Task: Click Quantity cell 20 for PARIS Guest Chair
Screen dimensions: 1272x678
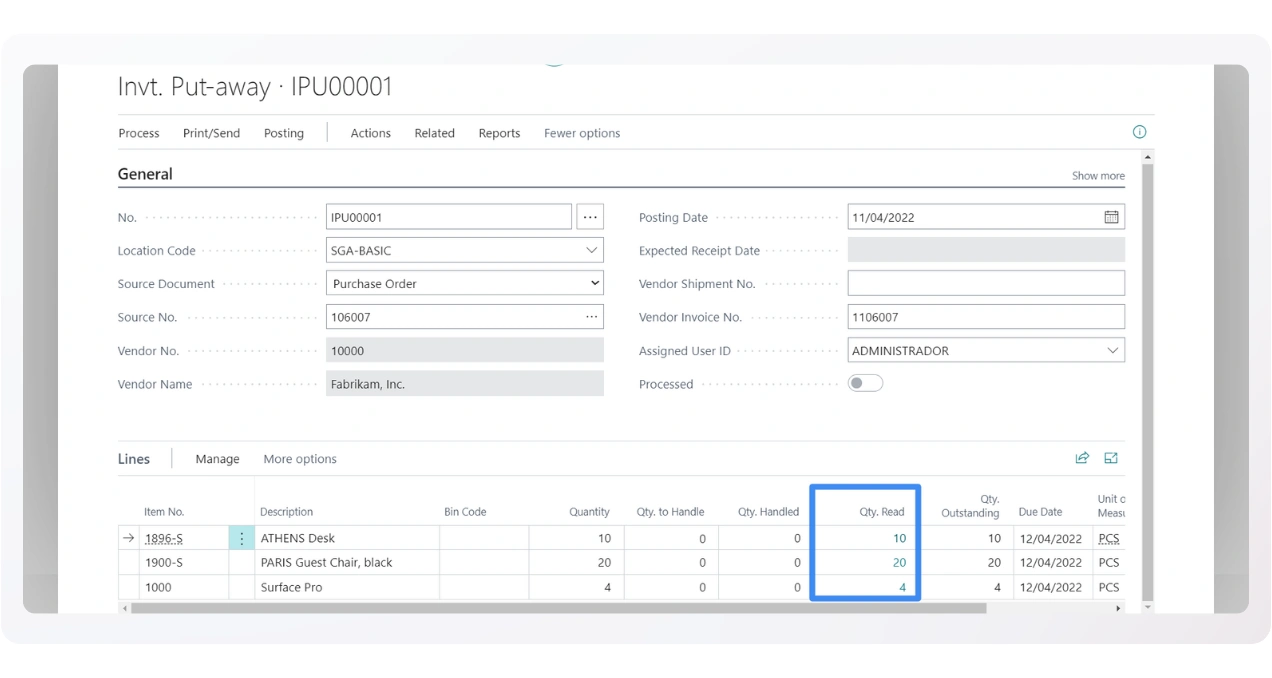Action: click(576, 562)
